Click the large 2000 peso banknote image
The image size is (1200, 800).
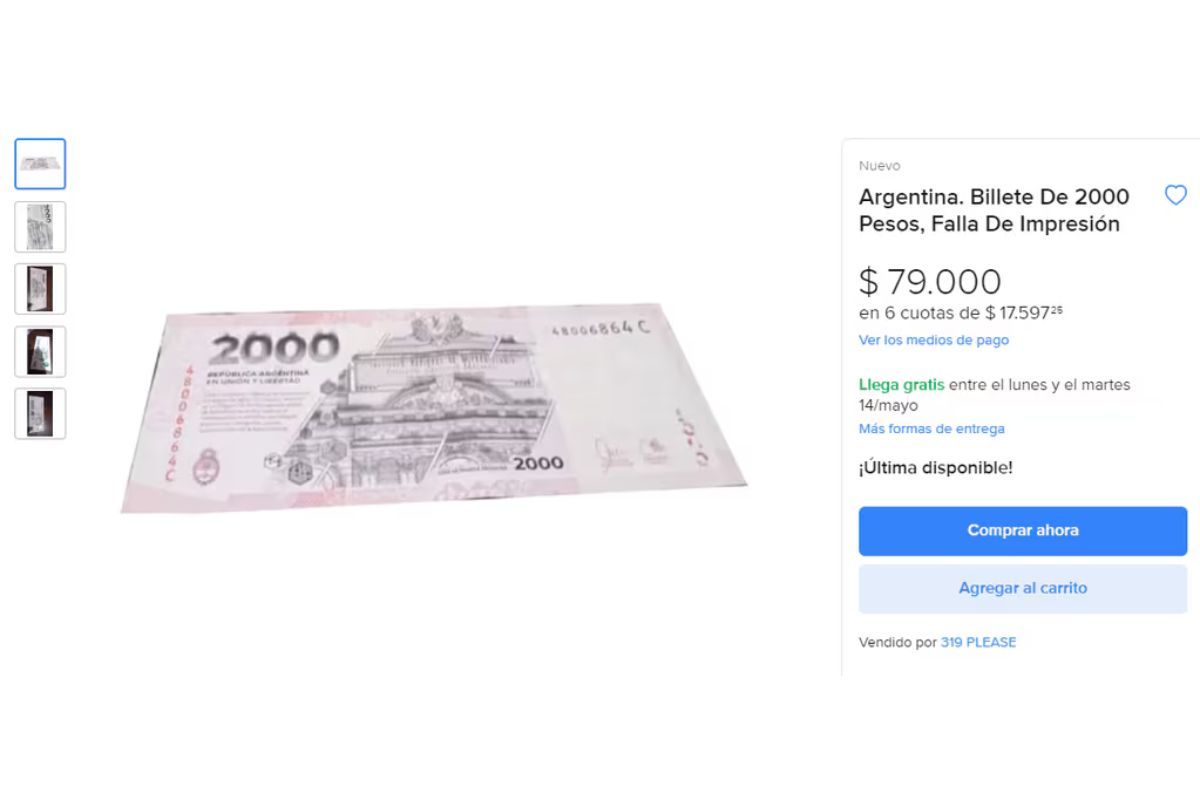(433, 407)
